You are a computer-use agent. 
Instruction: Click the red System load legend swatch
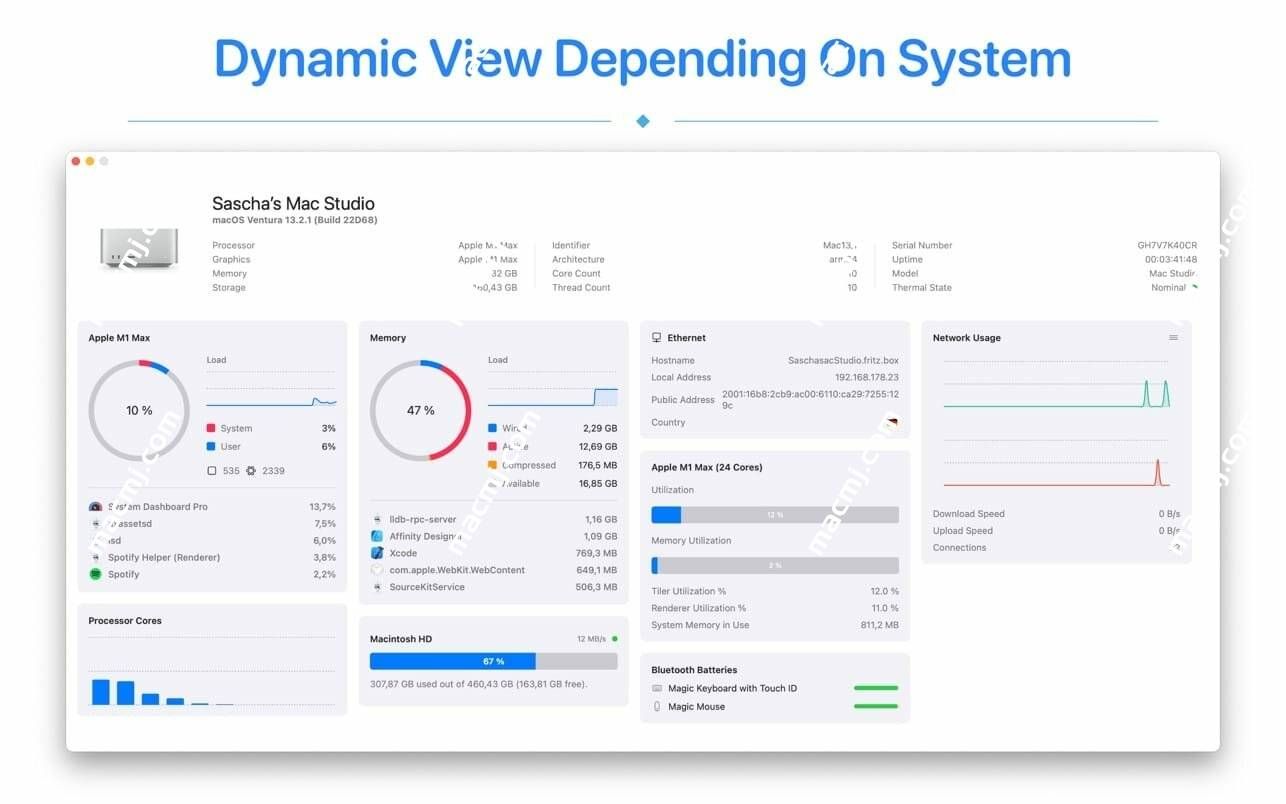[x=211, y=428]
